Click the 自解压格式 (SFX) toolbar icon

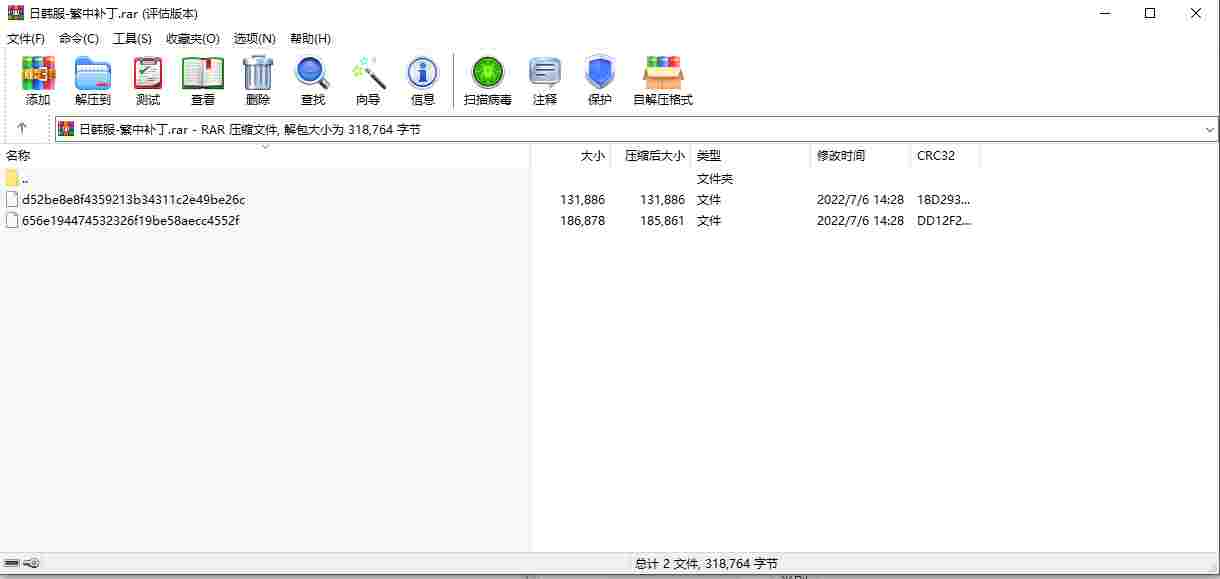tap(663, 73)
